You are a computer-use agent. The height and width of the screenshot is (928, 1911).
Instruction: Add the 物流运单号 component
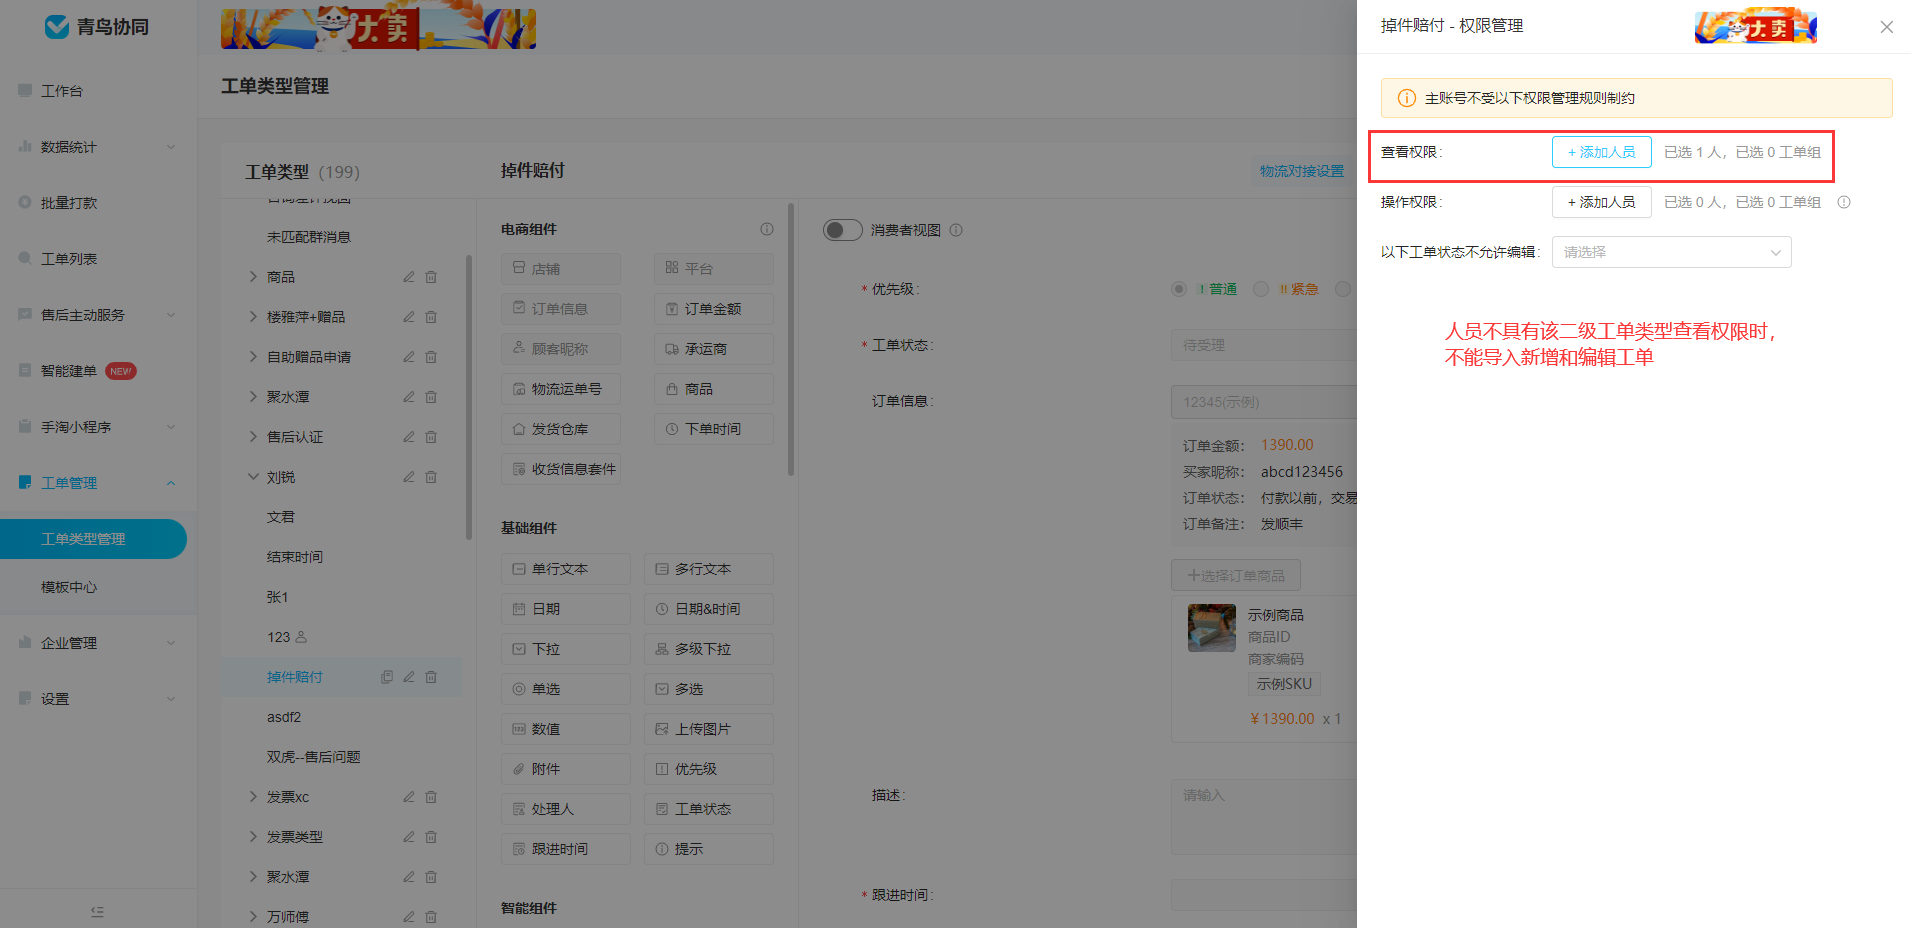[x=561, y=389]
